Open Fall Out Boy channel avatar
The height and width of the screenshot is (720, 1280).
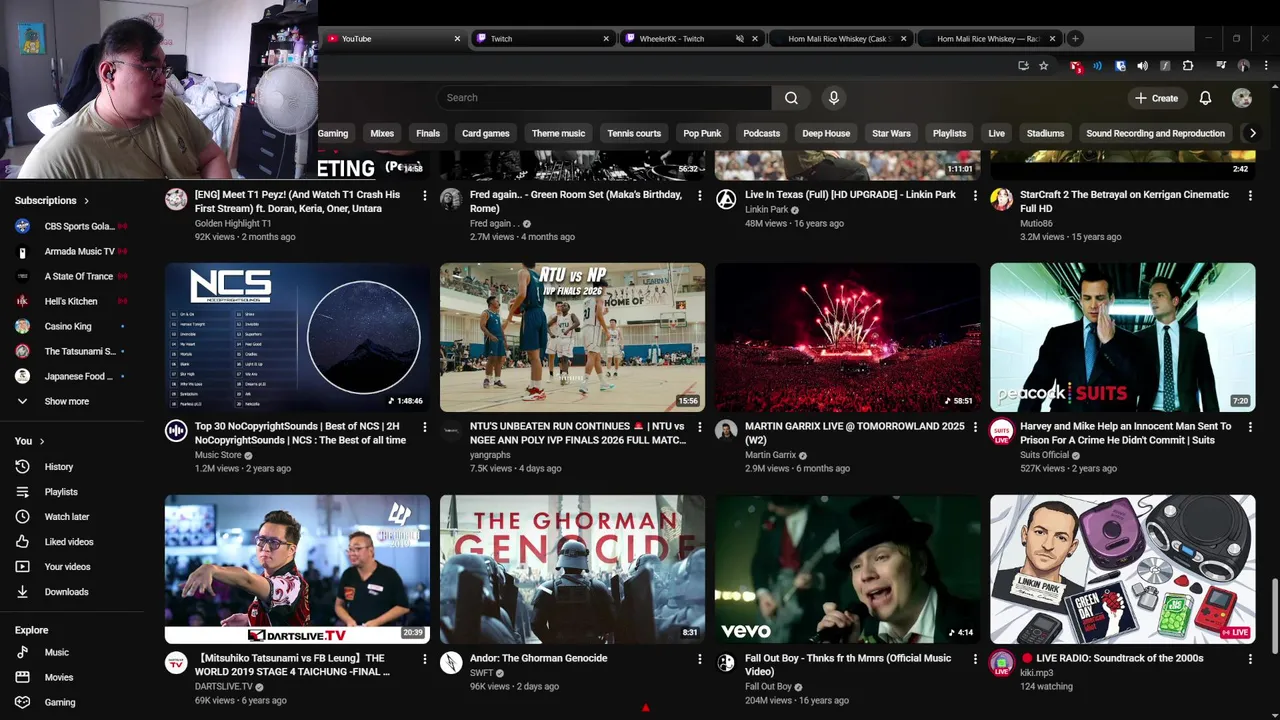click(726, 663)
